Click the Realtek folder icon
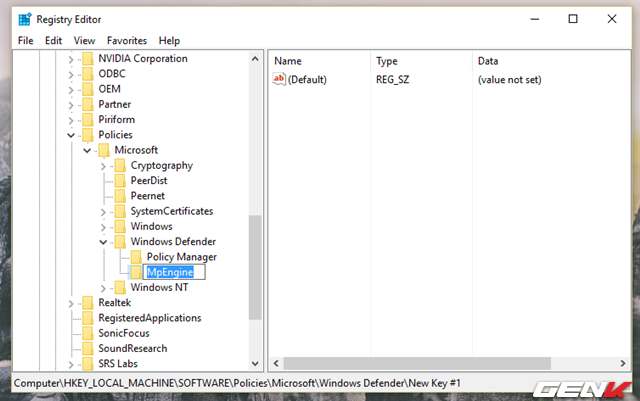This screenshot has width=640, height=401. pyautogui.click(x=88, y=303)
